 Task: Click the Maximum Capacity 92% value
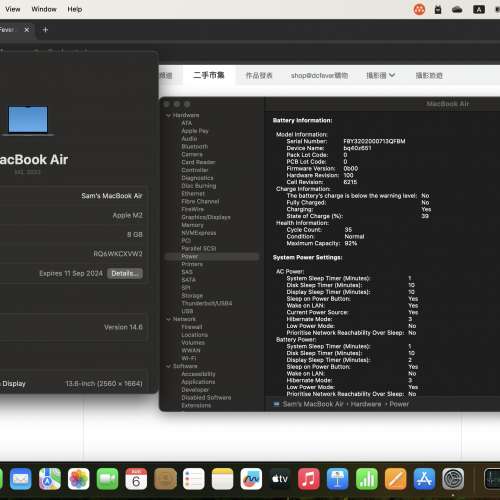click(x=351, y=243)
